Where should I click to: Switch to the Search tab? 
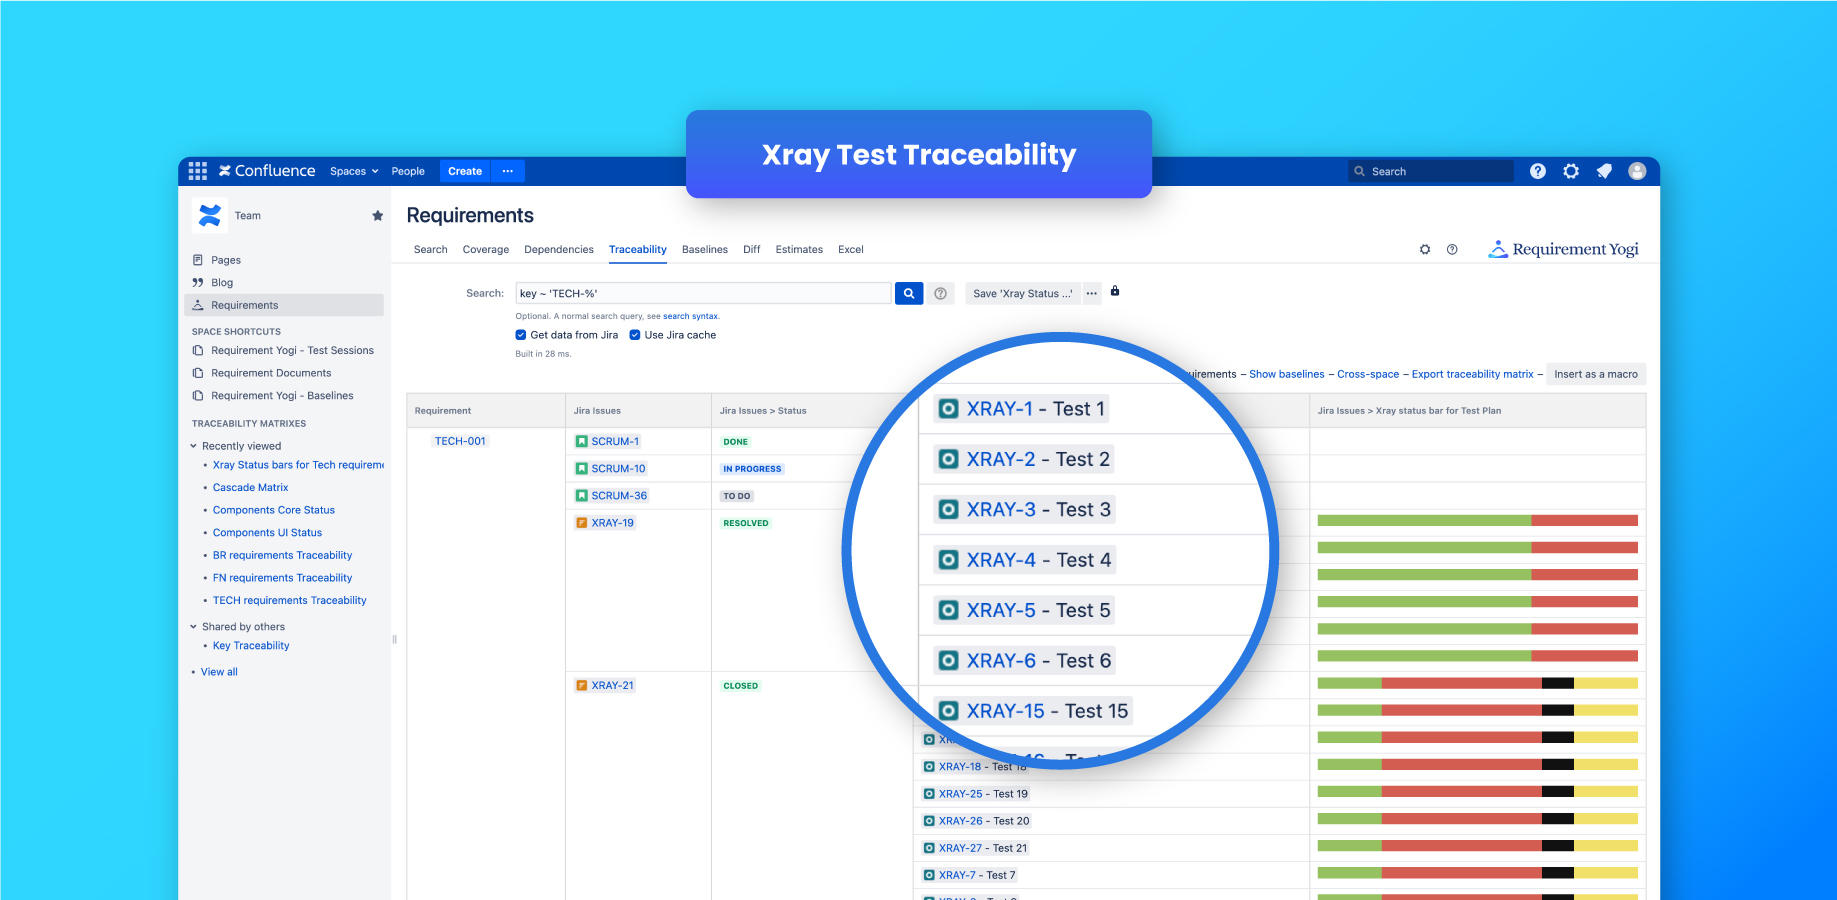point(431,249)
